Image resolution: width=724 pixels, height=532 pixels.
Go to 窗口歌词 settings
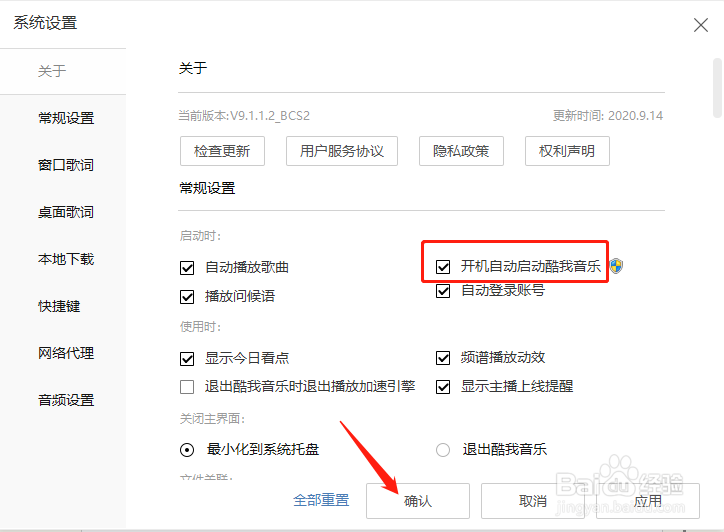tap(66, 165)
